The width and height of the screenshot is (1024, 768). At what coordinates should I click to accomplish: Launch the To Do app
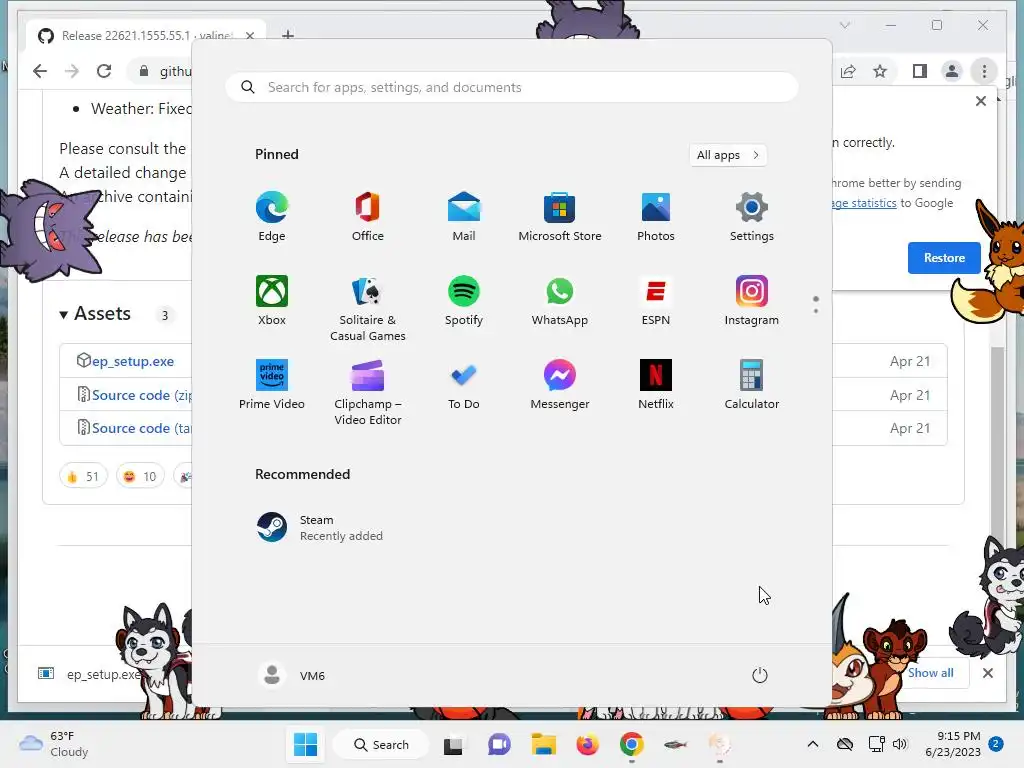[x=464, y=385]
